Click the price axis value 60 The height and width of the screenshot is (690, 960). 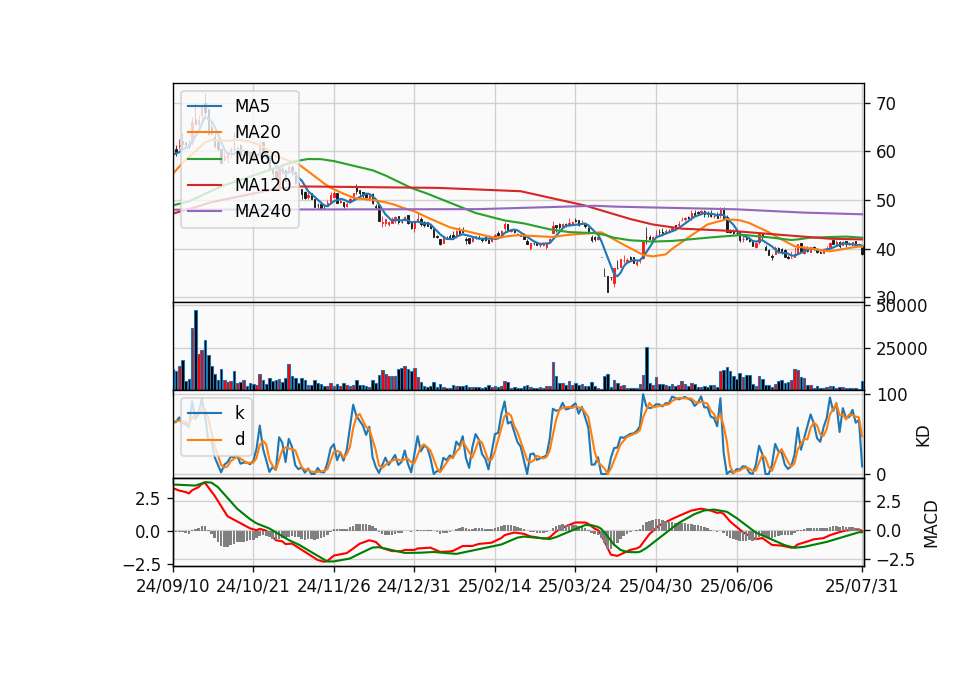tap(886, 152)
